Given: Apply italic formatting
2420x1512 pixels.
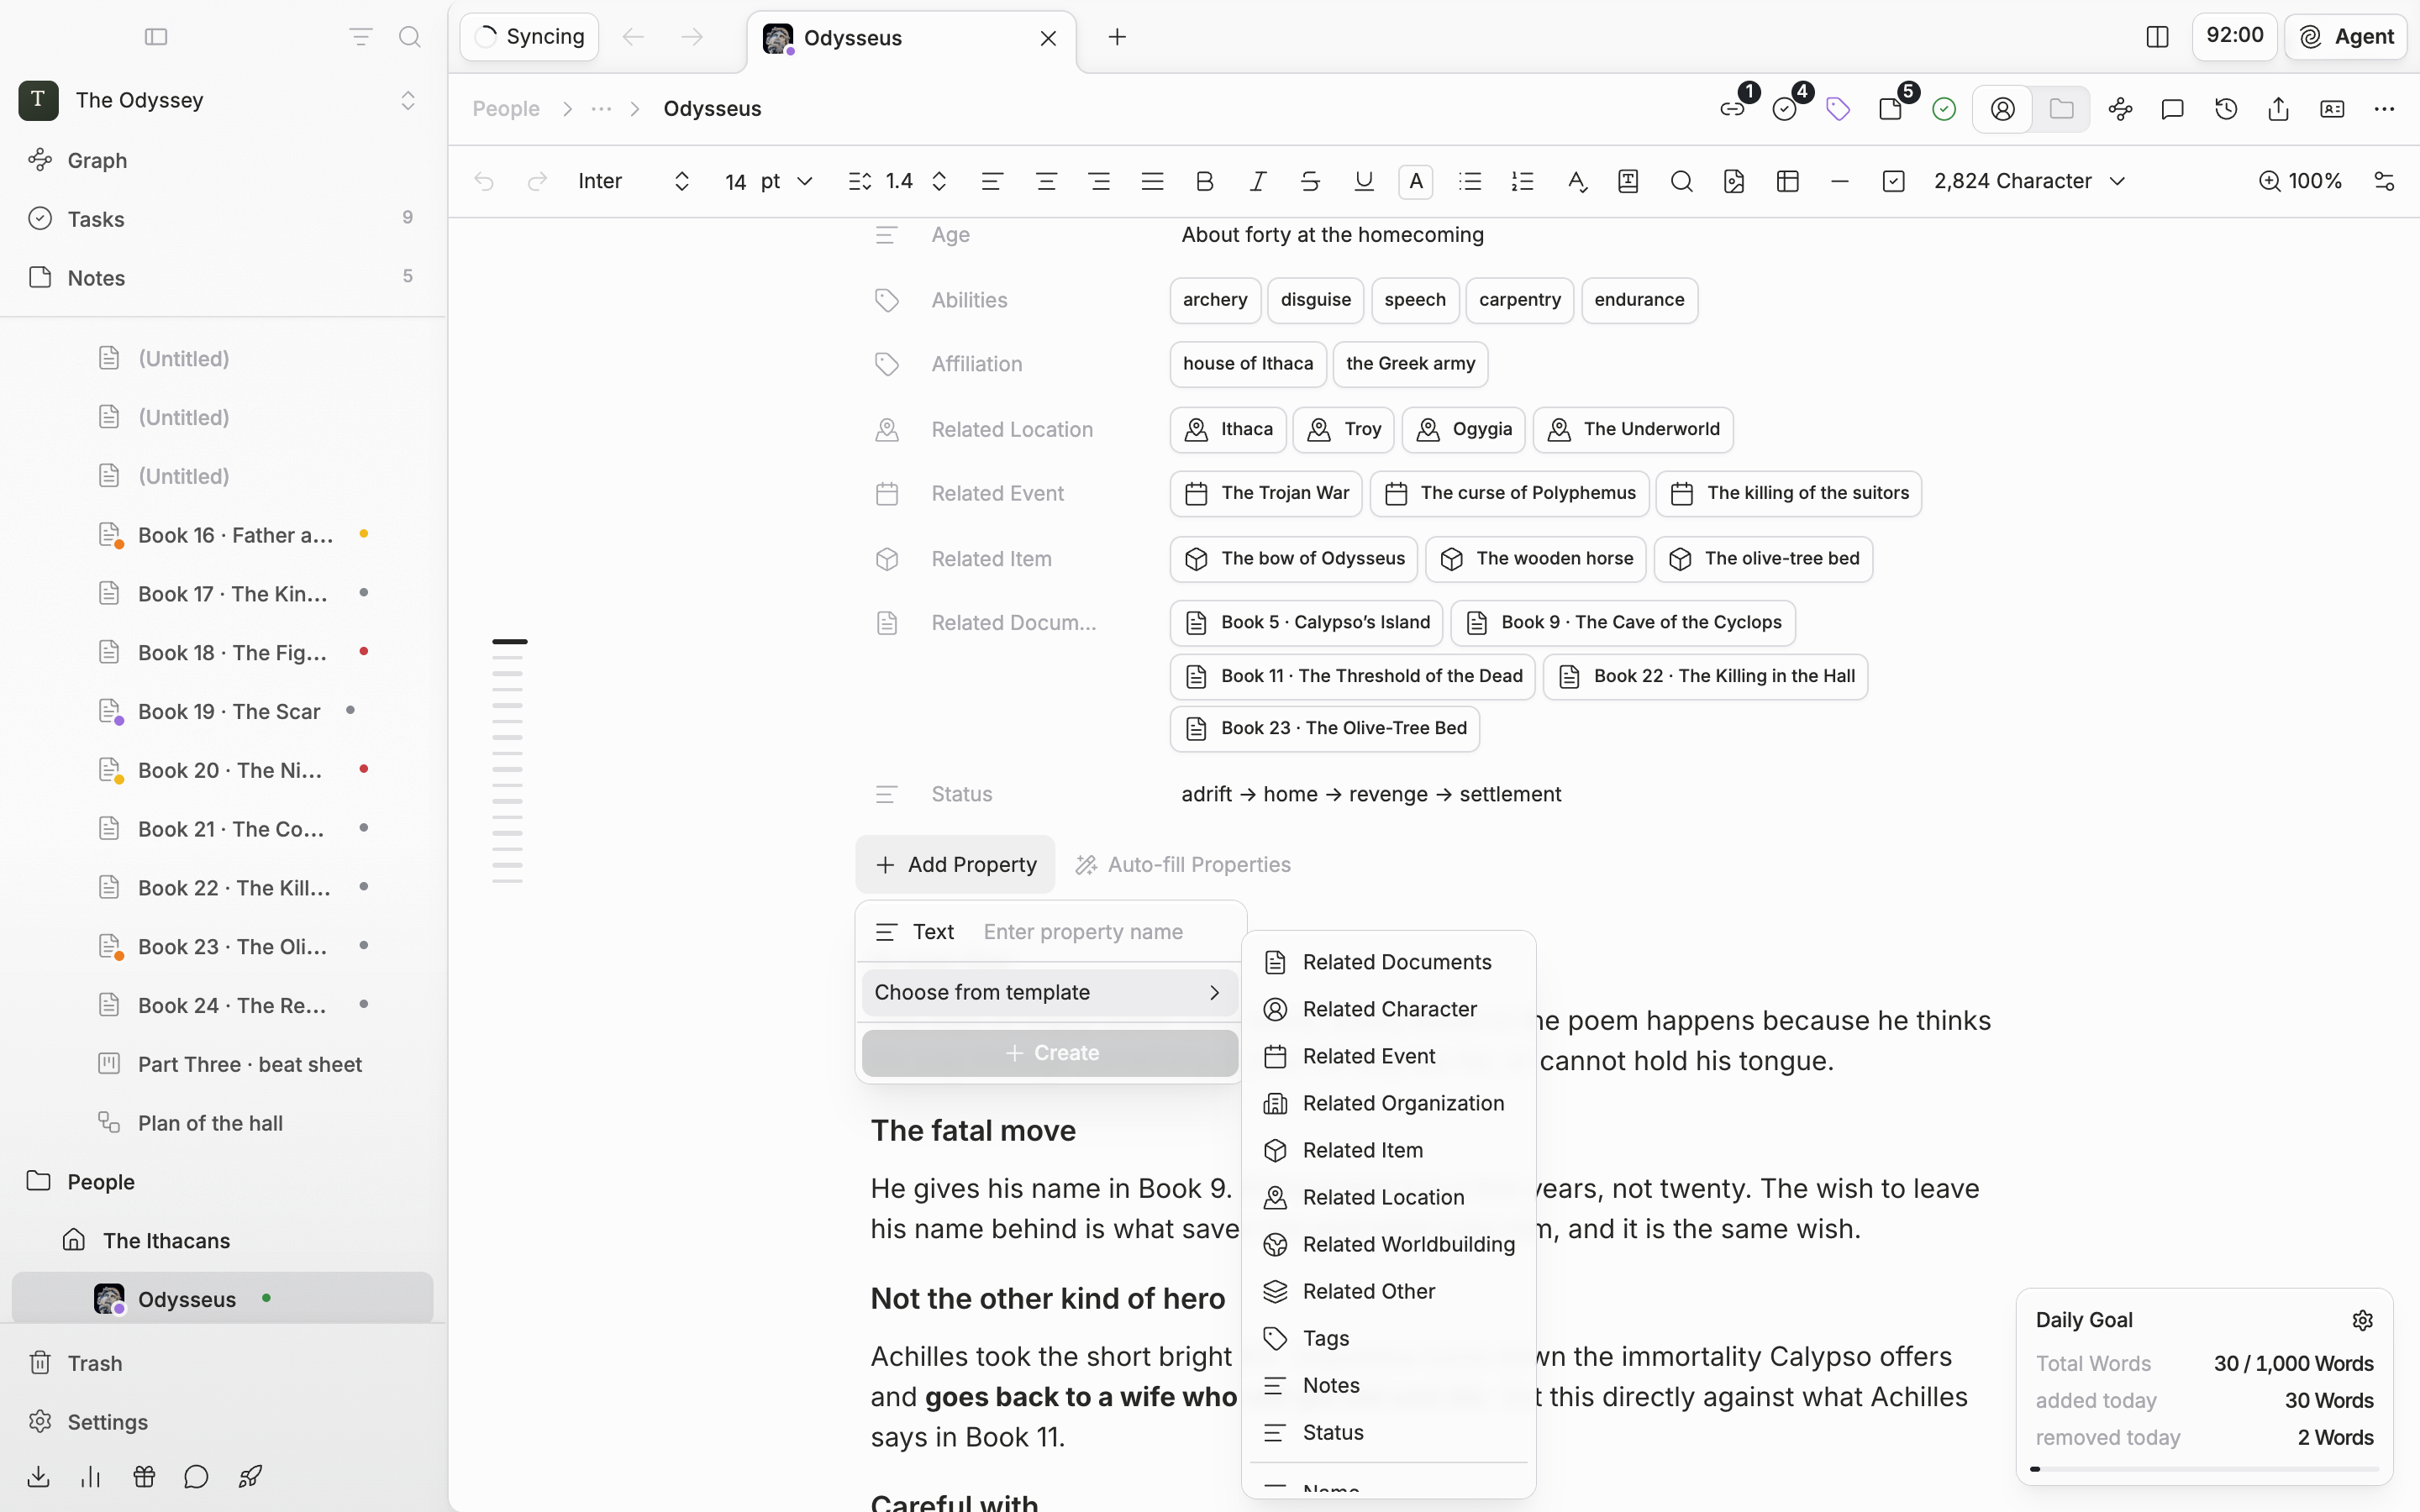Looking at the screenshot, I should [x=1257, y=181].
